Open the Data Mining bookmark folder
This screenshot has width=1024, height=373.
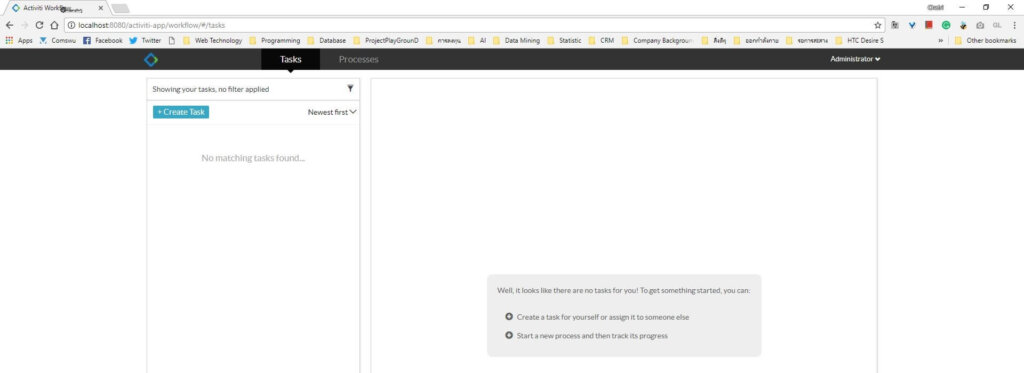[x=516, y=41]
